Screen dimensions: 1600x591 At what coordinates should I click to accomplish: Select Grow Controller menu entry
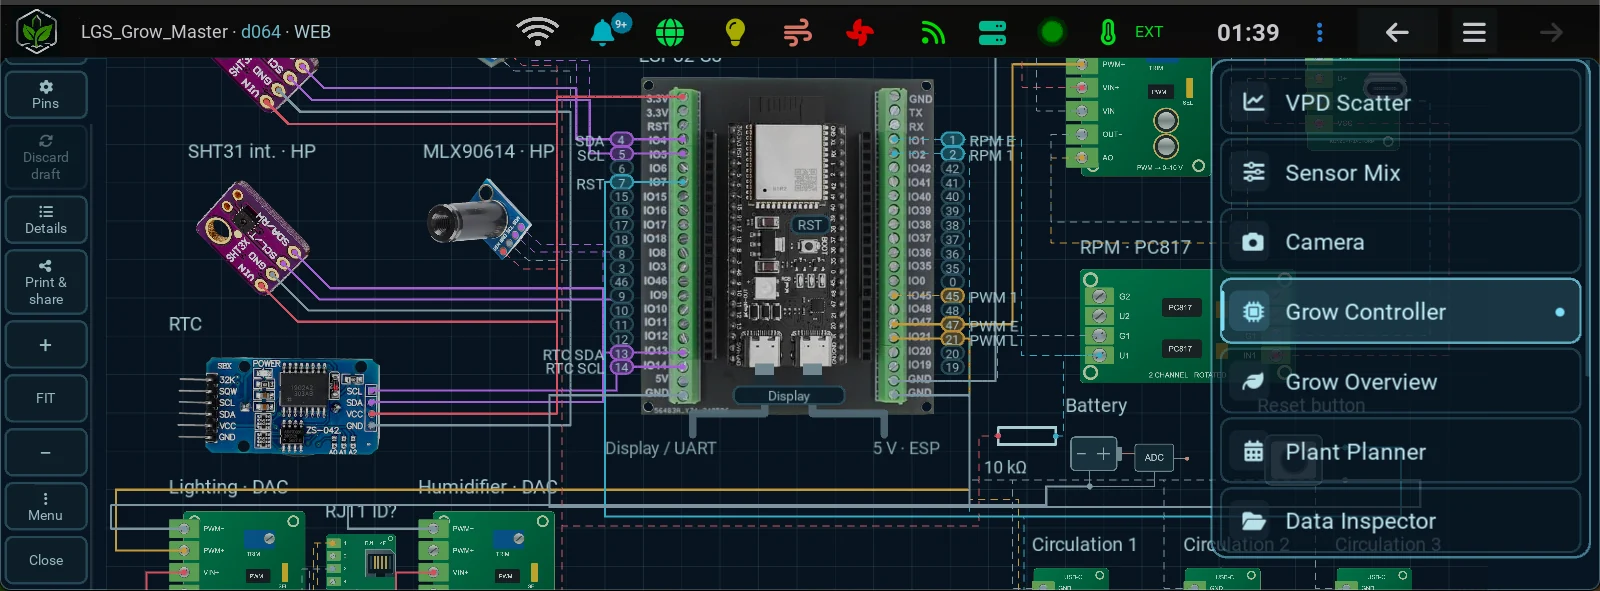(x=1400, y=312)
